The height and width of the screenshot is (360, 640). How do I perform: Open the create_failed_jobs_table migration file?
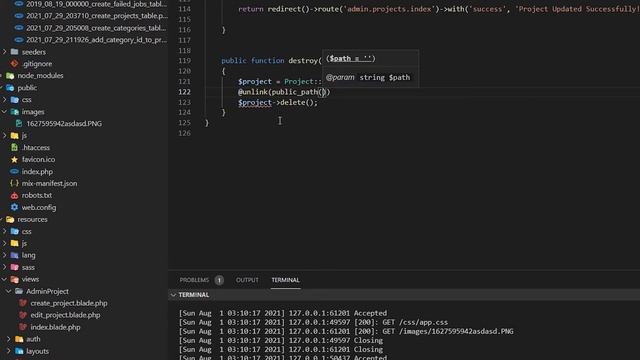(x=96, y=4)
